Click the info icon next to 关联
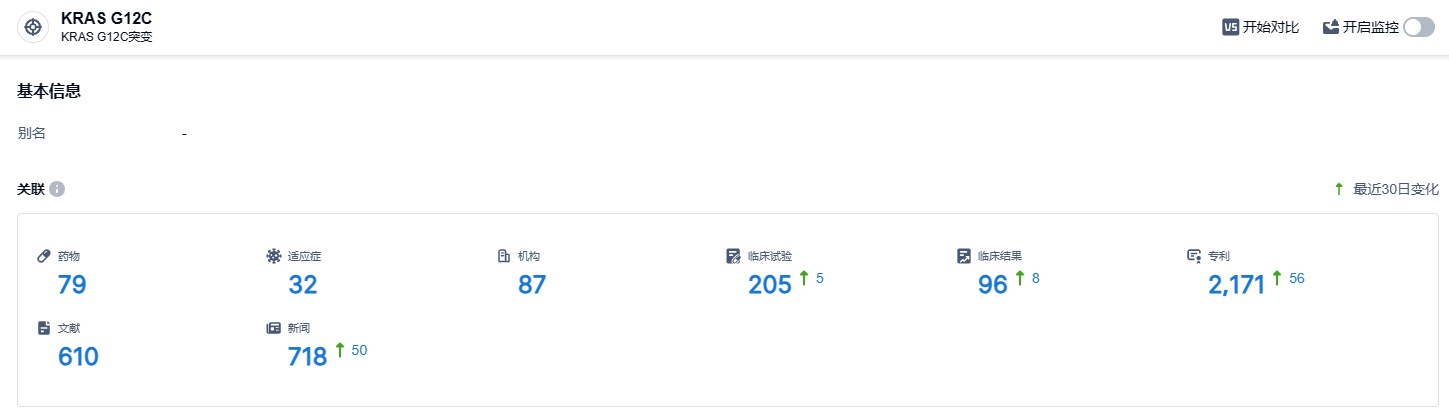 [57, 189]
